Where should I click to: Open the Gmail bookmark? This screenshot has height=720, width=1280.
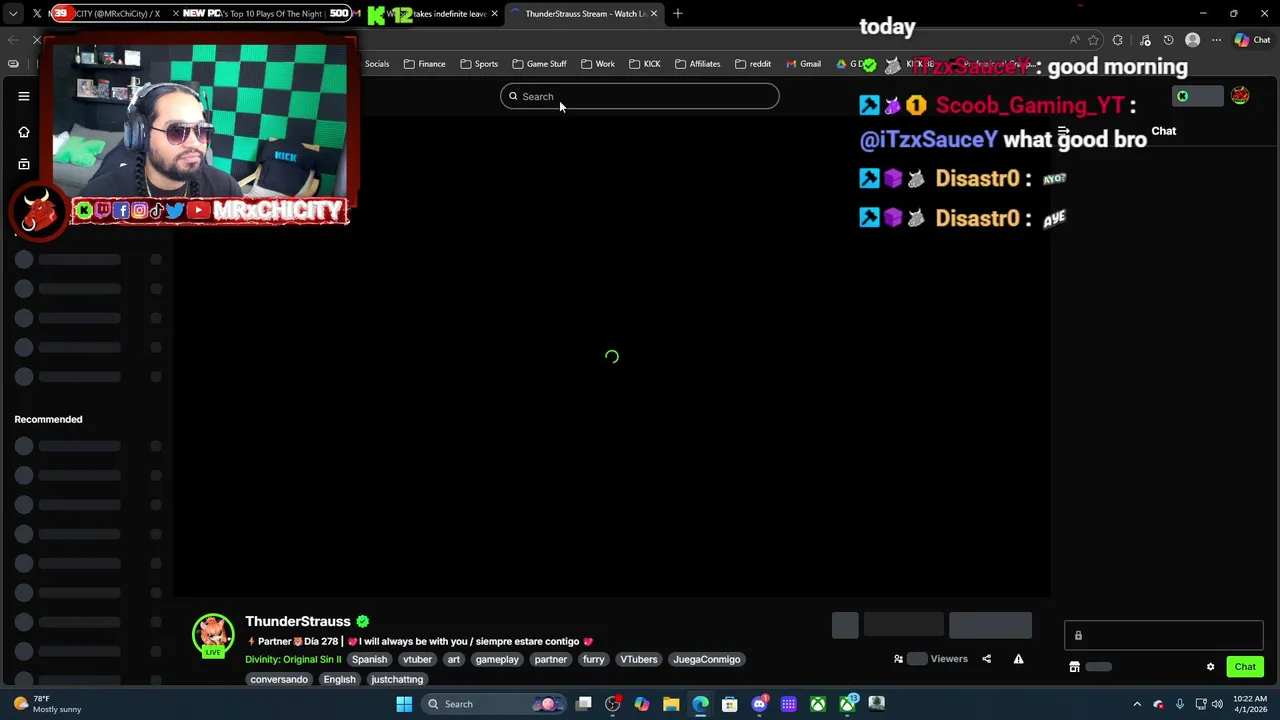click(x=803, y=64)
